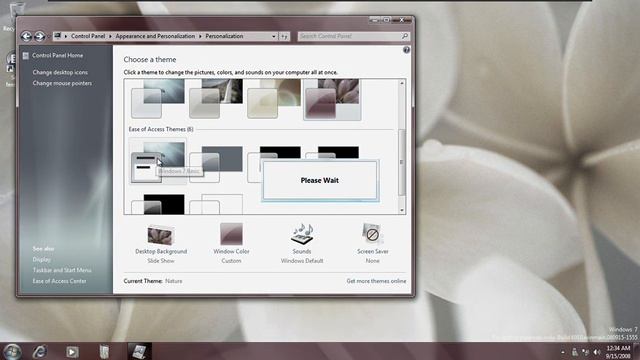Open Desktop Background slide show settings
This screenshot has width=640, height=360.
coord(161,243)
